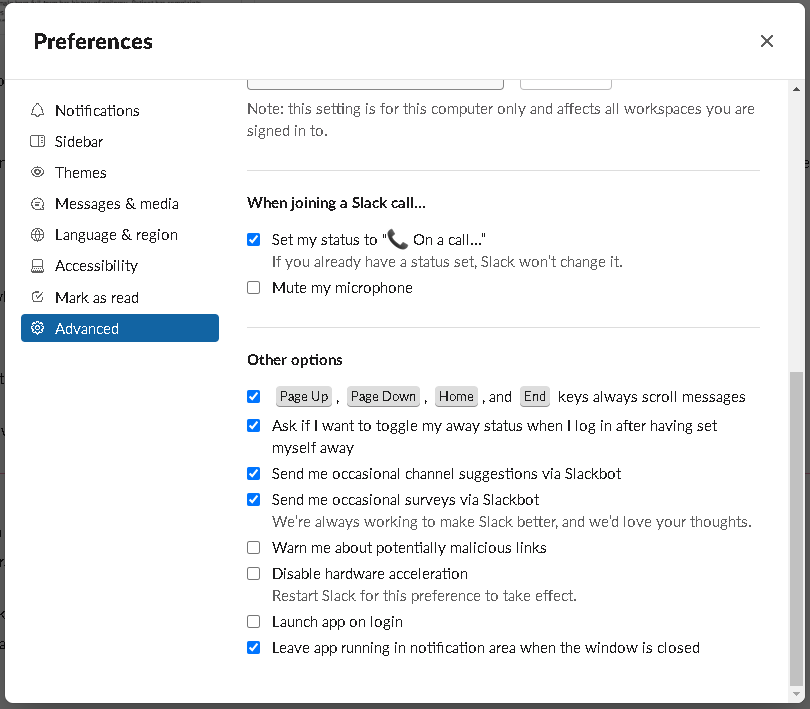Open Notifications preferences
Image resolution: width=810 pixels, height=709 pixels.
point(120,111)
